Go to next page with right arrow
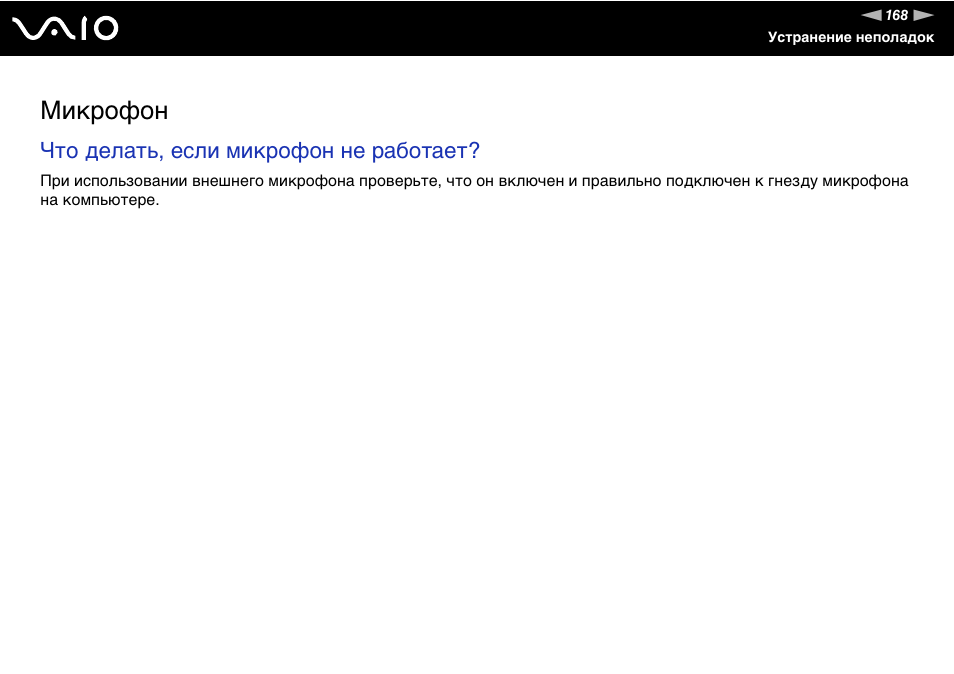 (x=923, y=15)
